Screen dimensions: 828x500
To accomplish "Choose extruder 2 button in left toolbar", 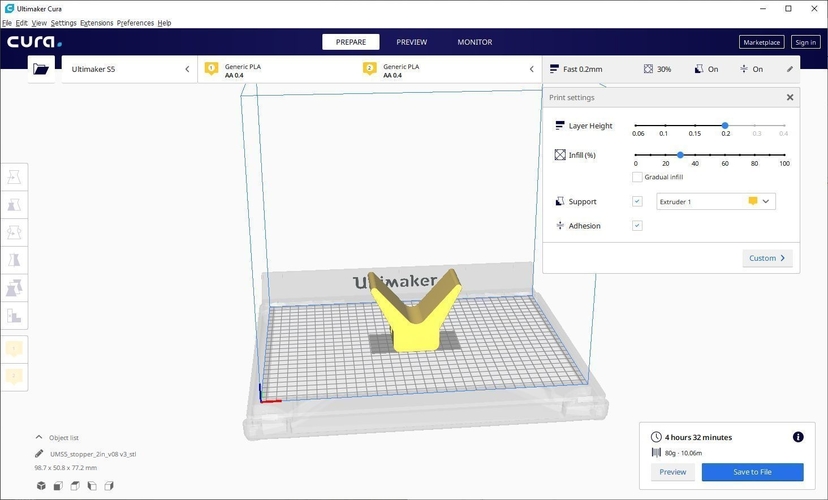I will pos(14,376).
